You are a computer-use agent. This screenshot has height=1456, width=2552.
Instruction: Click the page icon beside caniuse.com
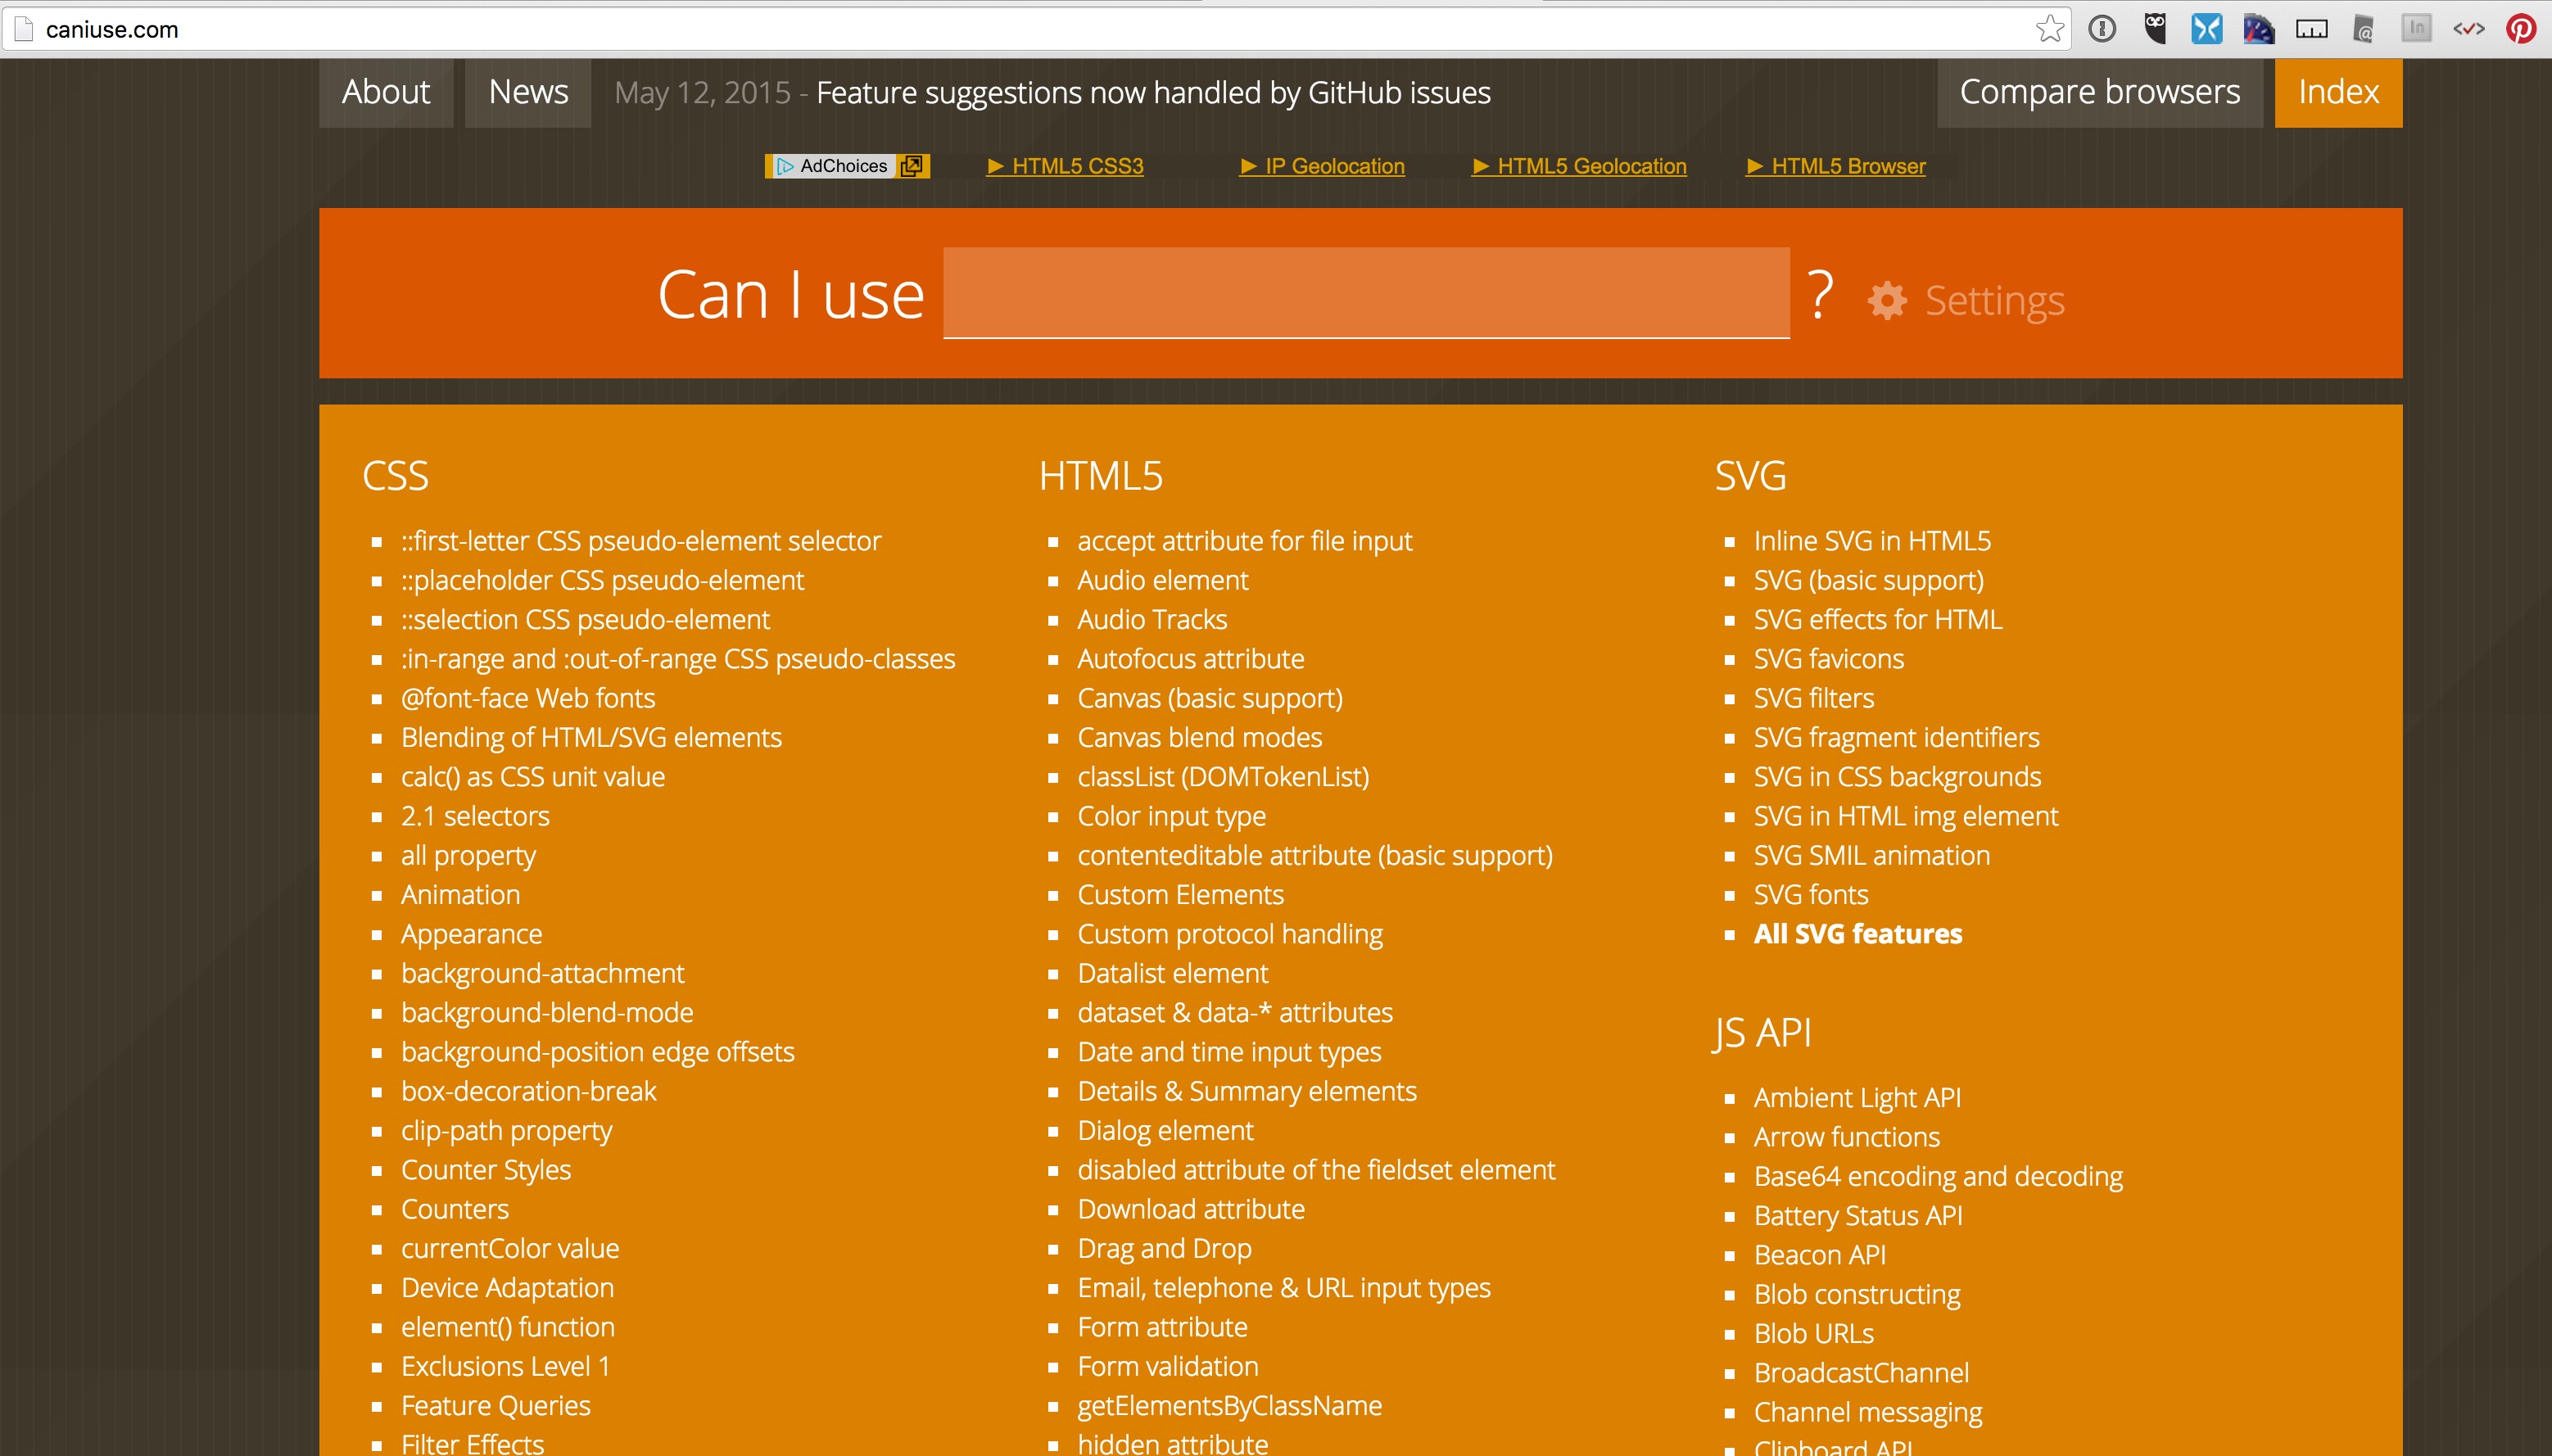[24, 29]
